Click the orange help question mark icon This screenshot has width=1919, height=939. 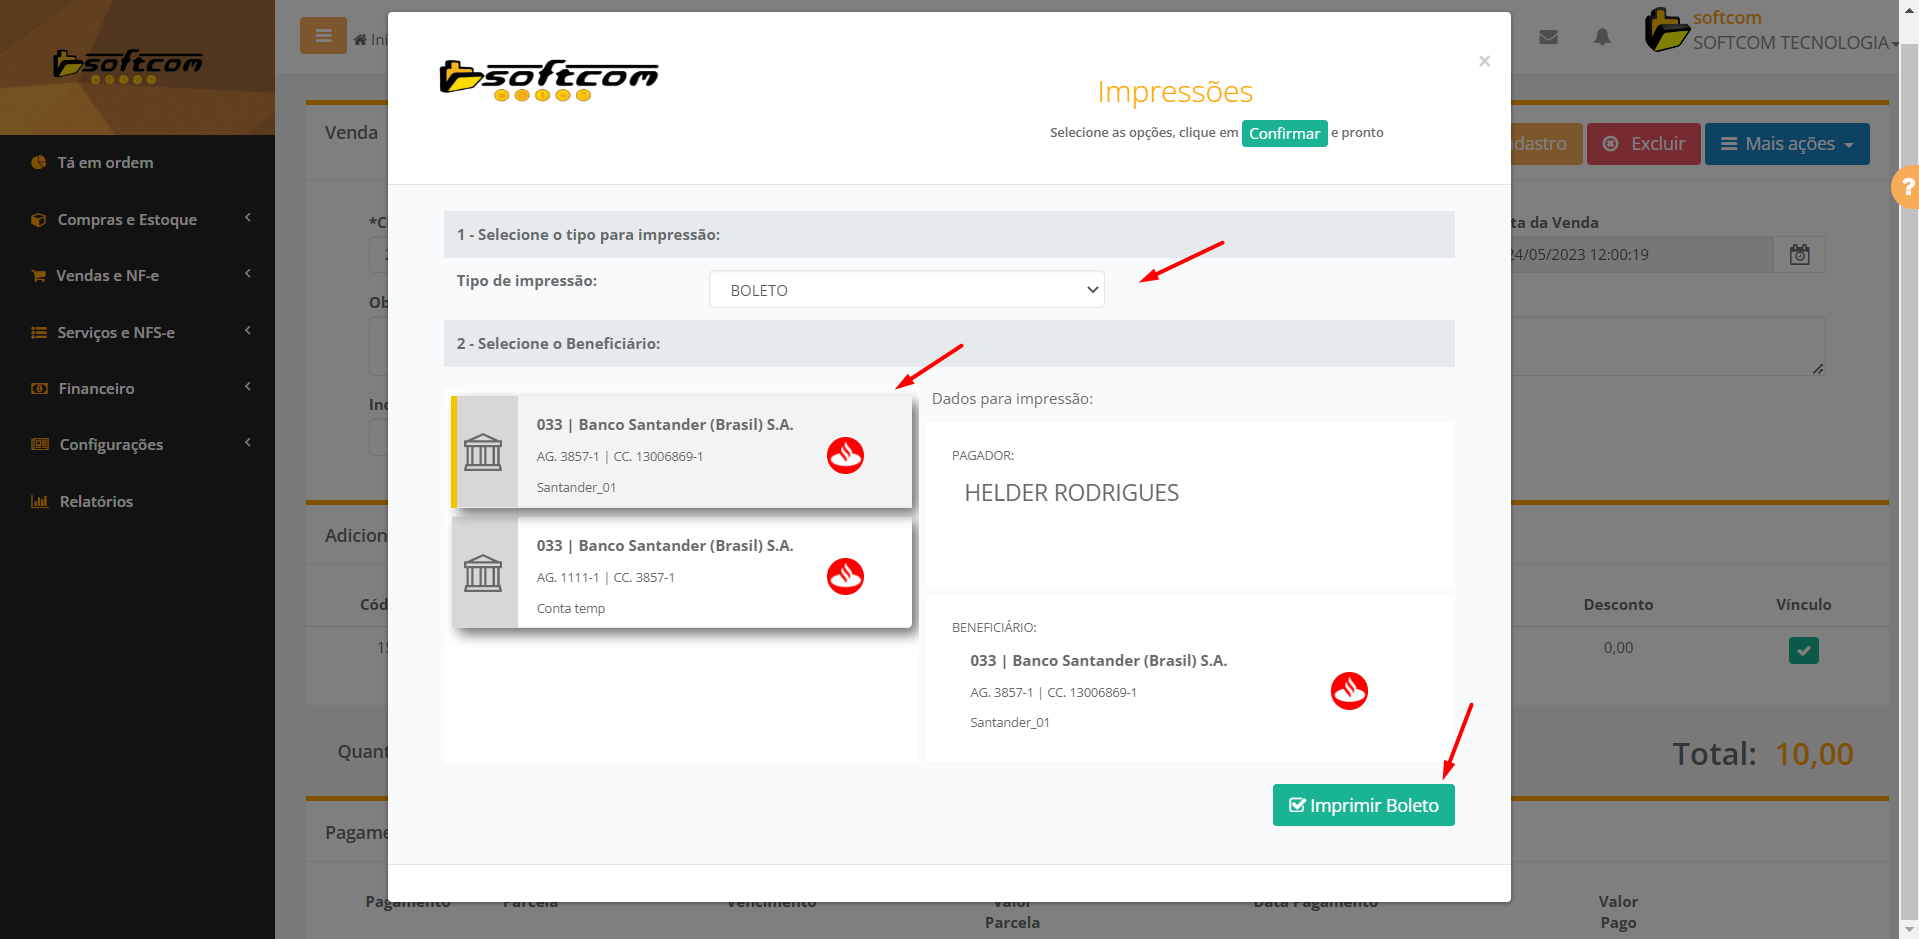click(1906, 187)
